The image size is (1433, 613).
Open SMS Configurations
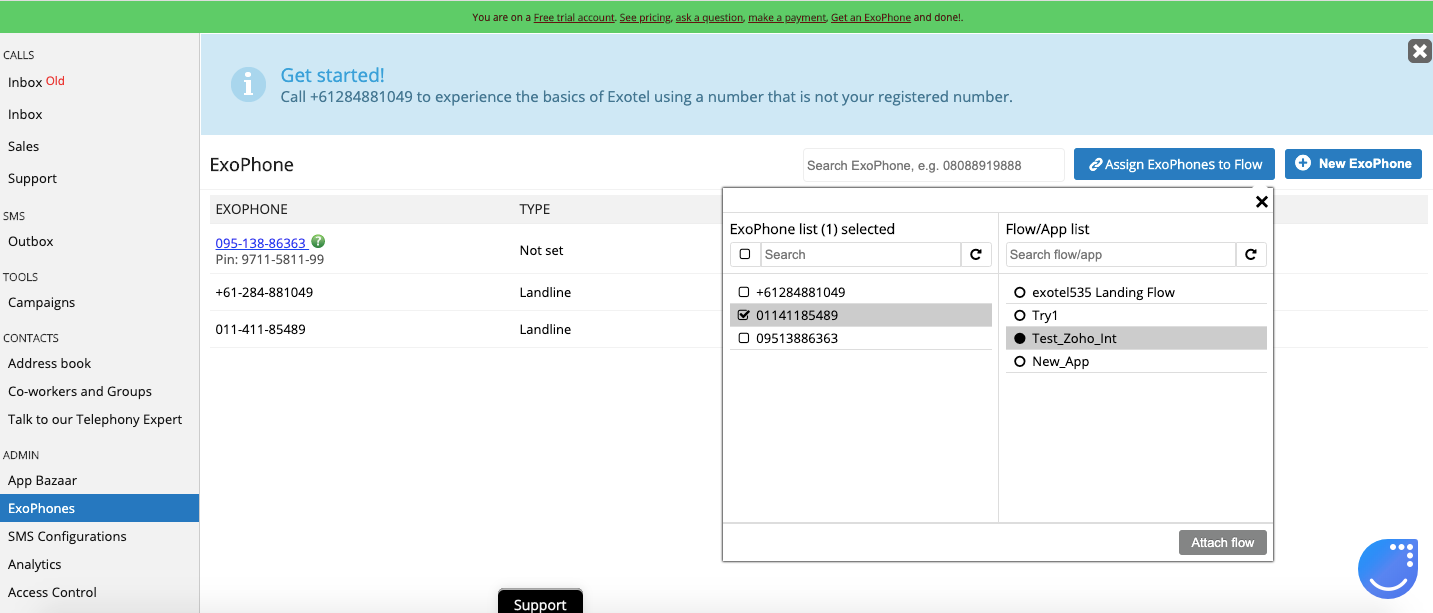[x=67, y=536]
